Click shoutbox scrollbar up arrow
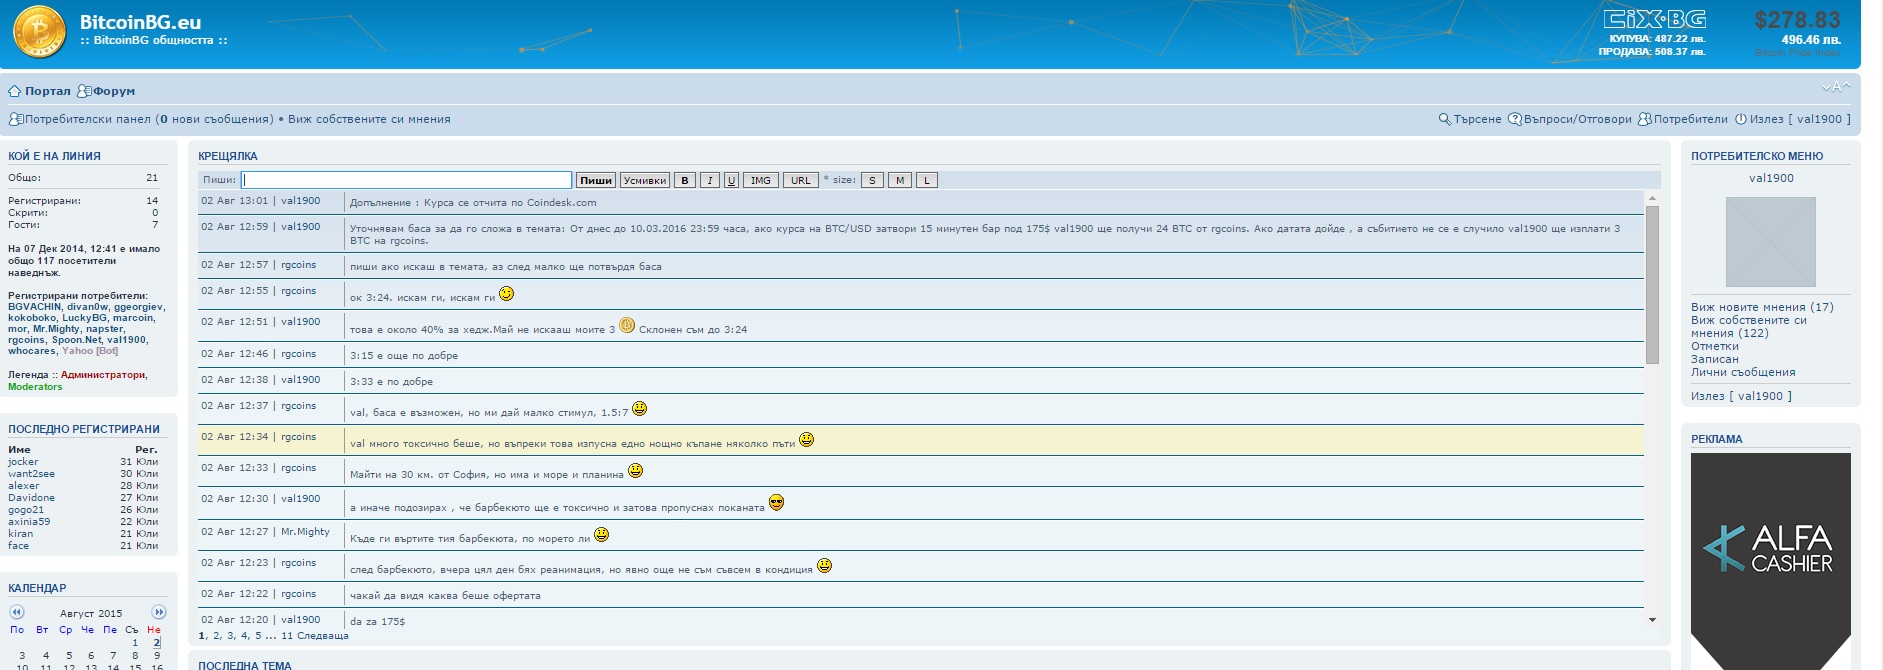 [x=1652, y=198]
